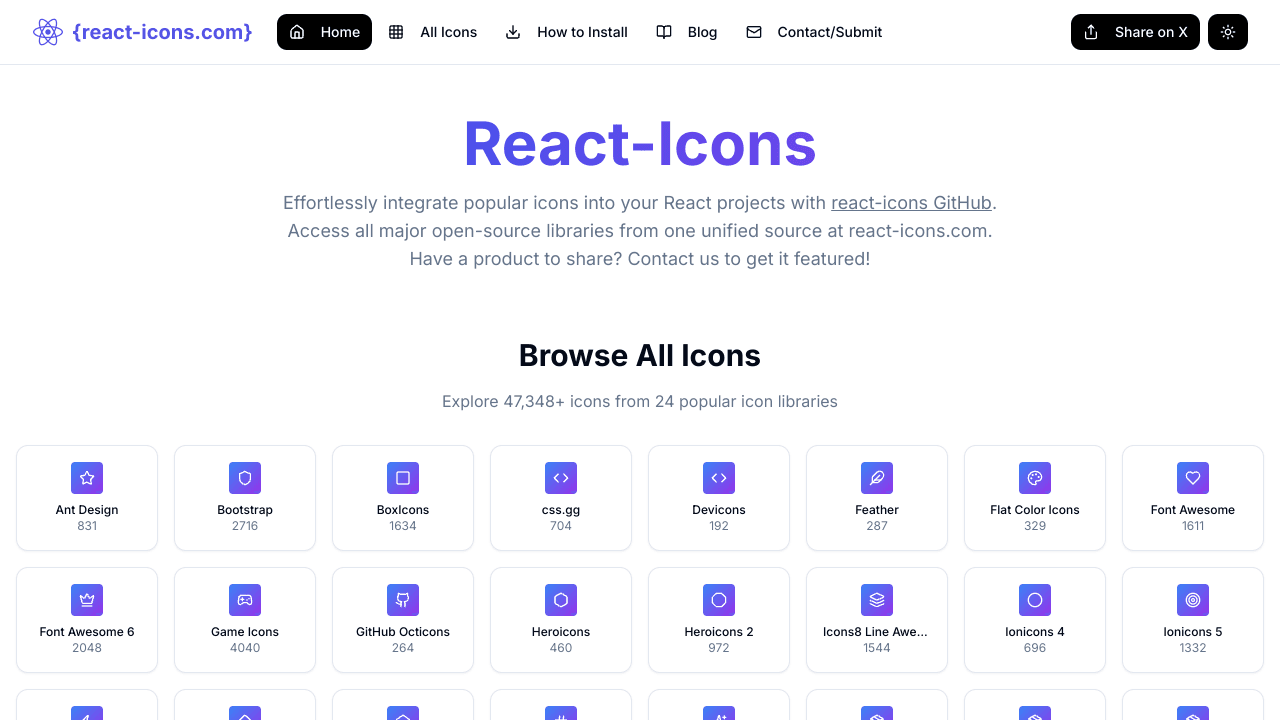
Task: Click the envelope icon beside Contact/Submit
Action: [x=754, y=32]
